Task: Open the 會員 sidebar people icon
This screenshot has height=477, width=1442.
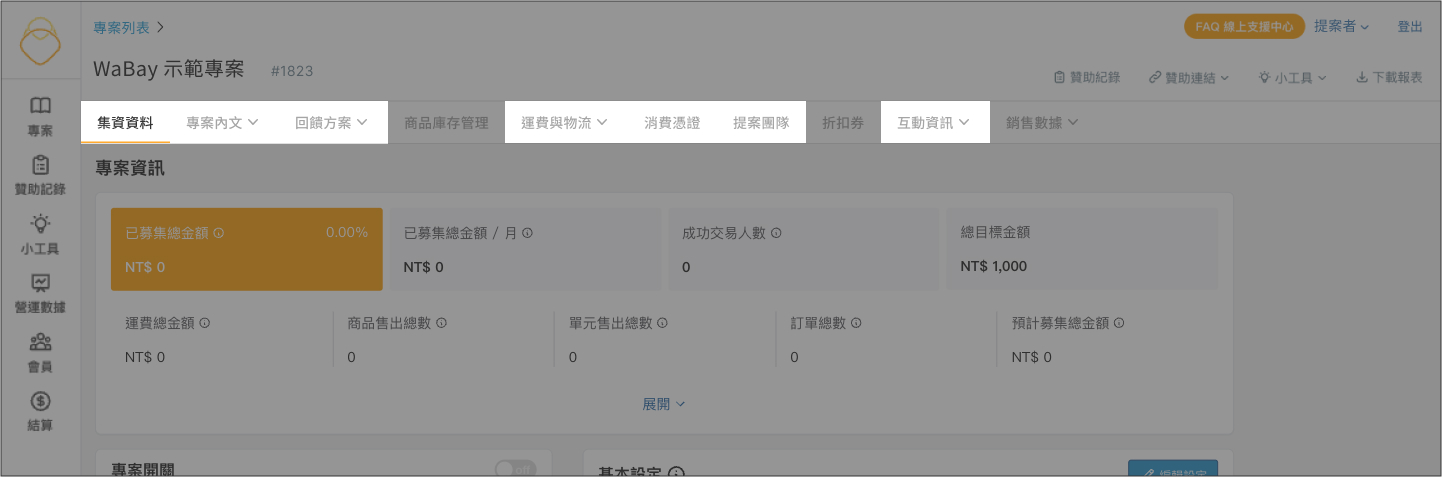Action: (x=40, y=342)
